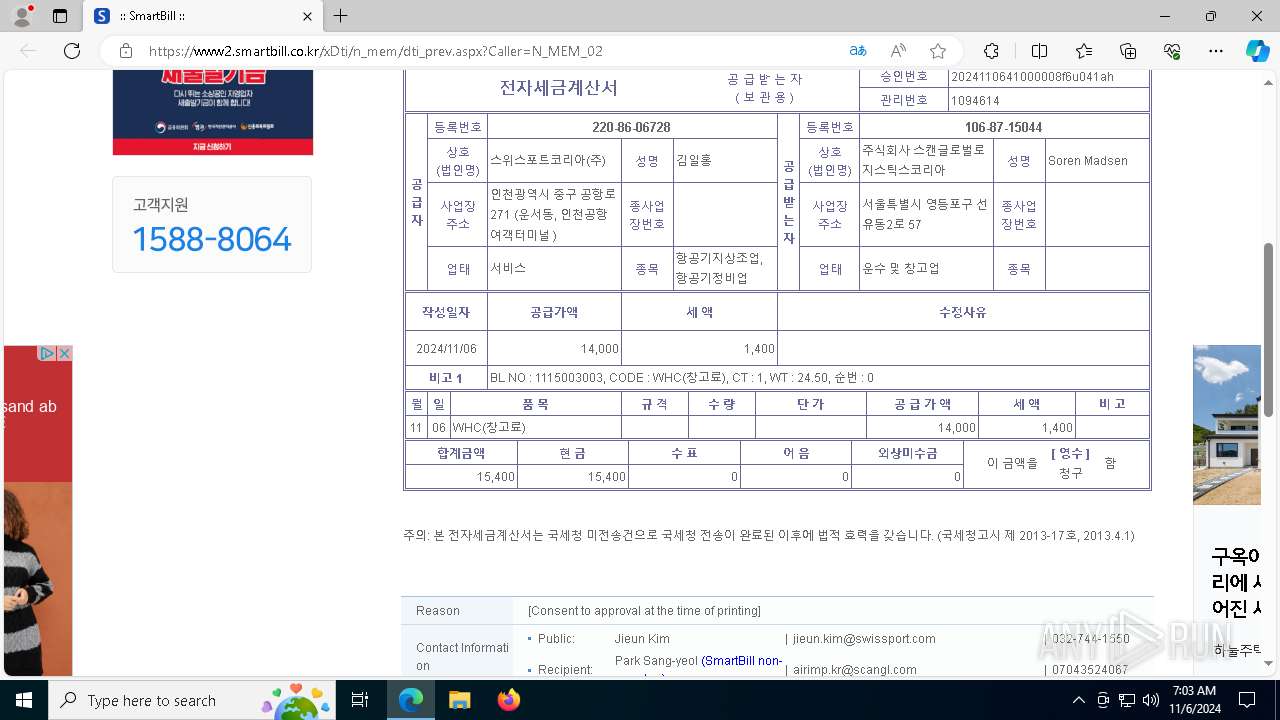Click the 전자세금계산서 document title
The height and width of the screenshot is (720, 1280).
[x=559, y=88]
